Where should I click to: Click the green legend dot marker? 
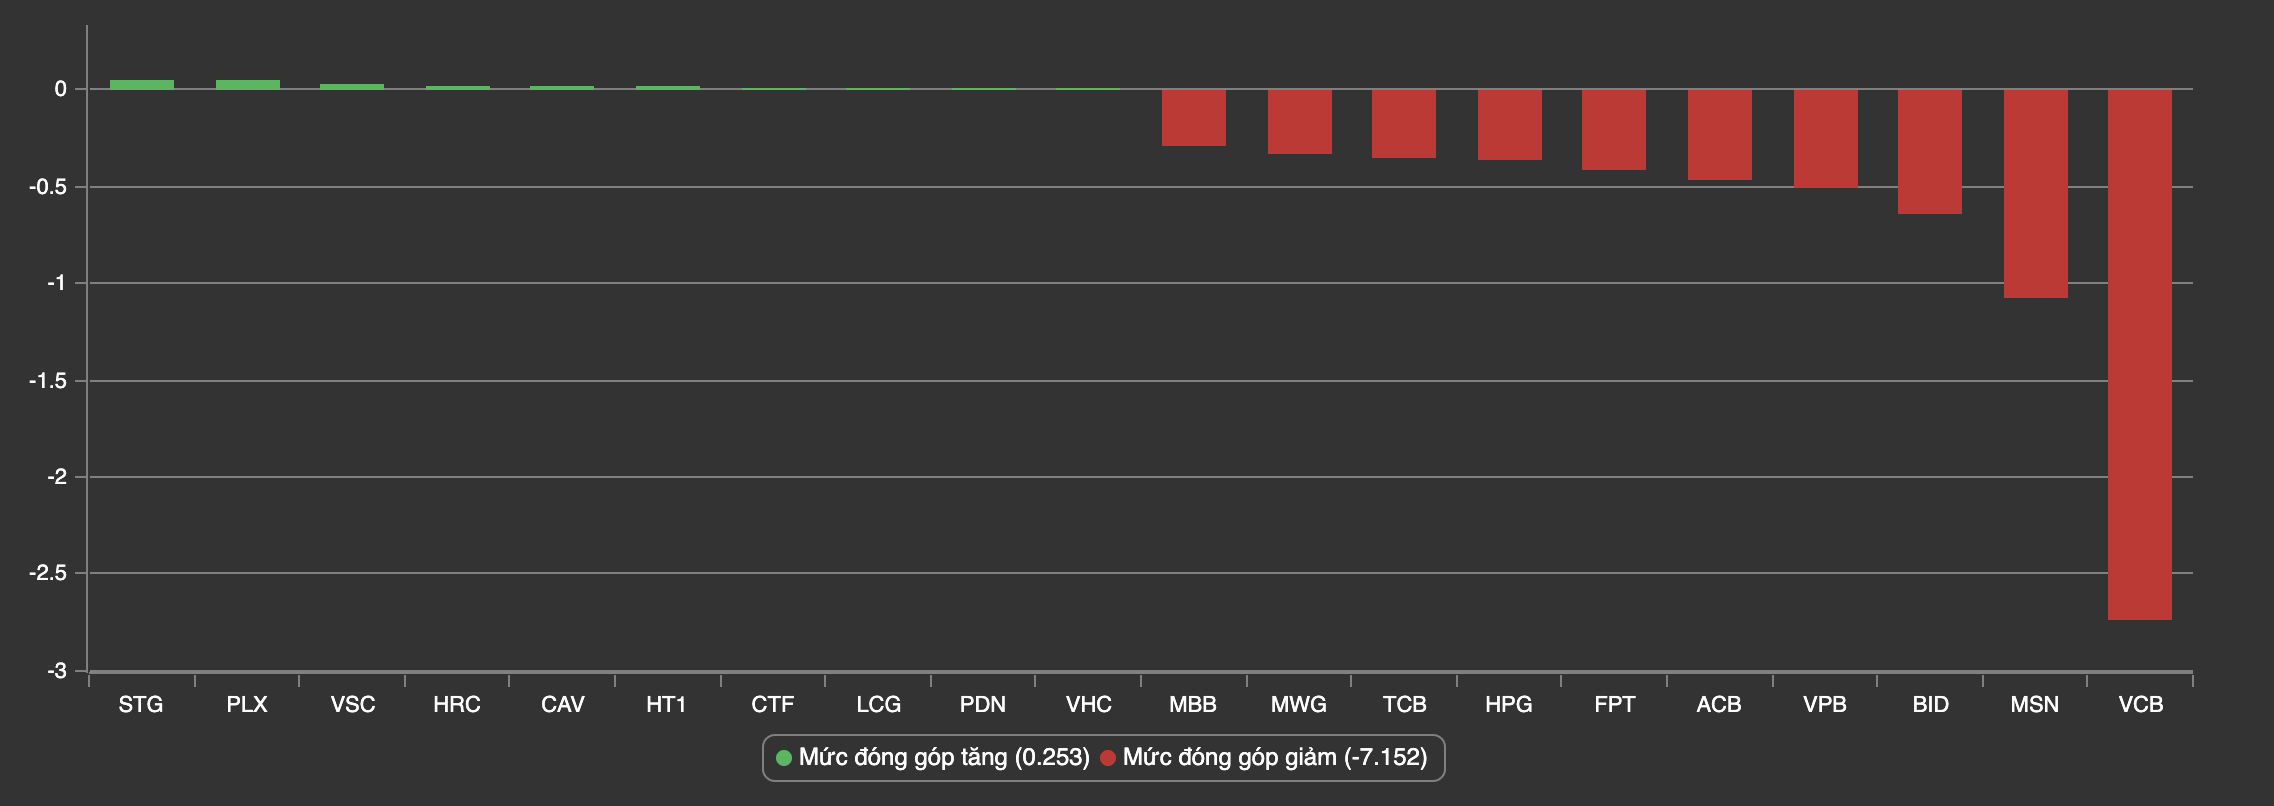[x=784, y=759]
